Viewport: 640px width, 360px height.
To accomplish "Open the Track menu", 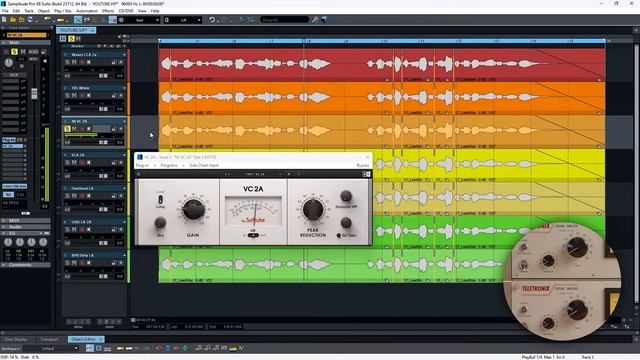I will pyautogui.click(x=29, y=11).
